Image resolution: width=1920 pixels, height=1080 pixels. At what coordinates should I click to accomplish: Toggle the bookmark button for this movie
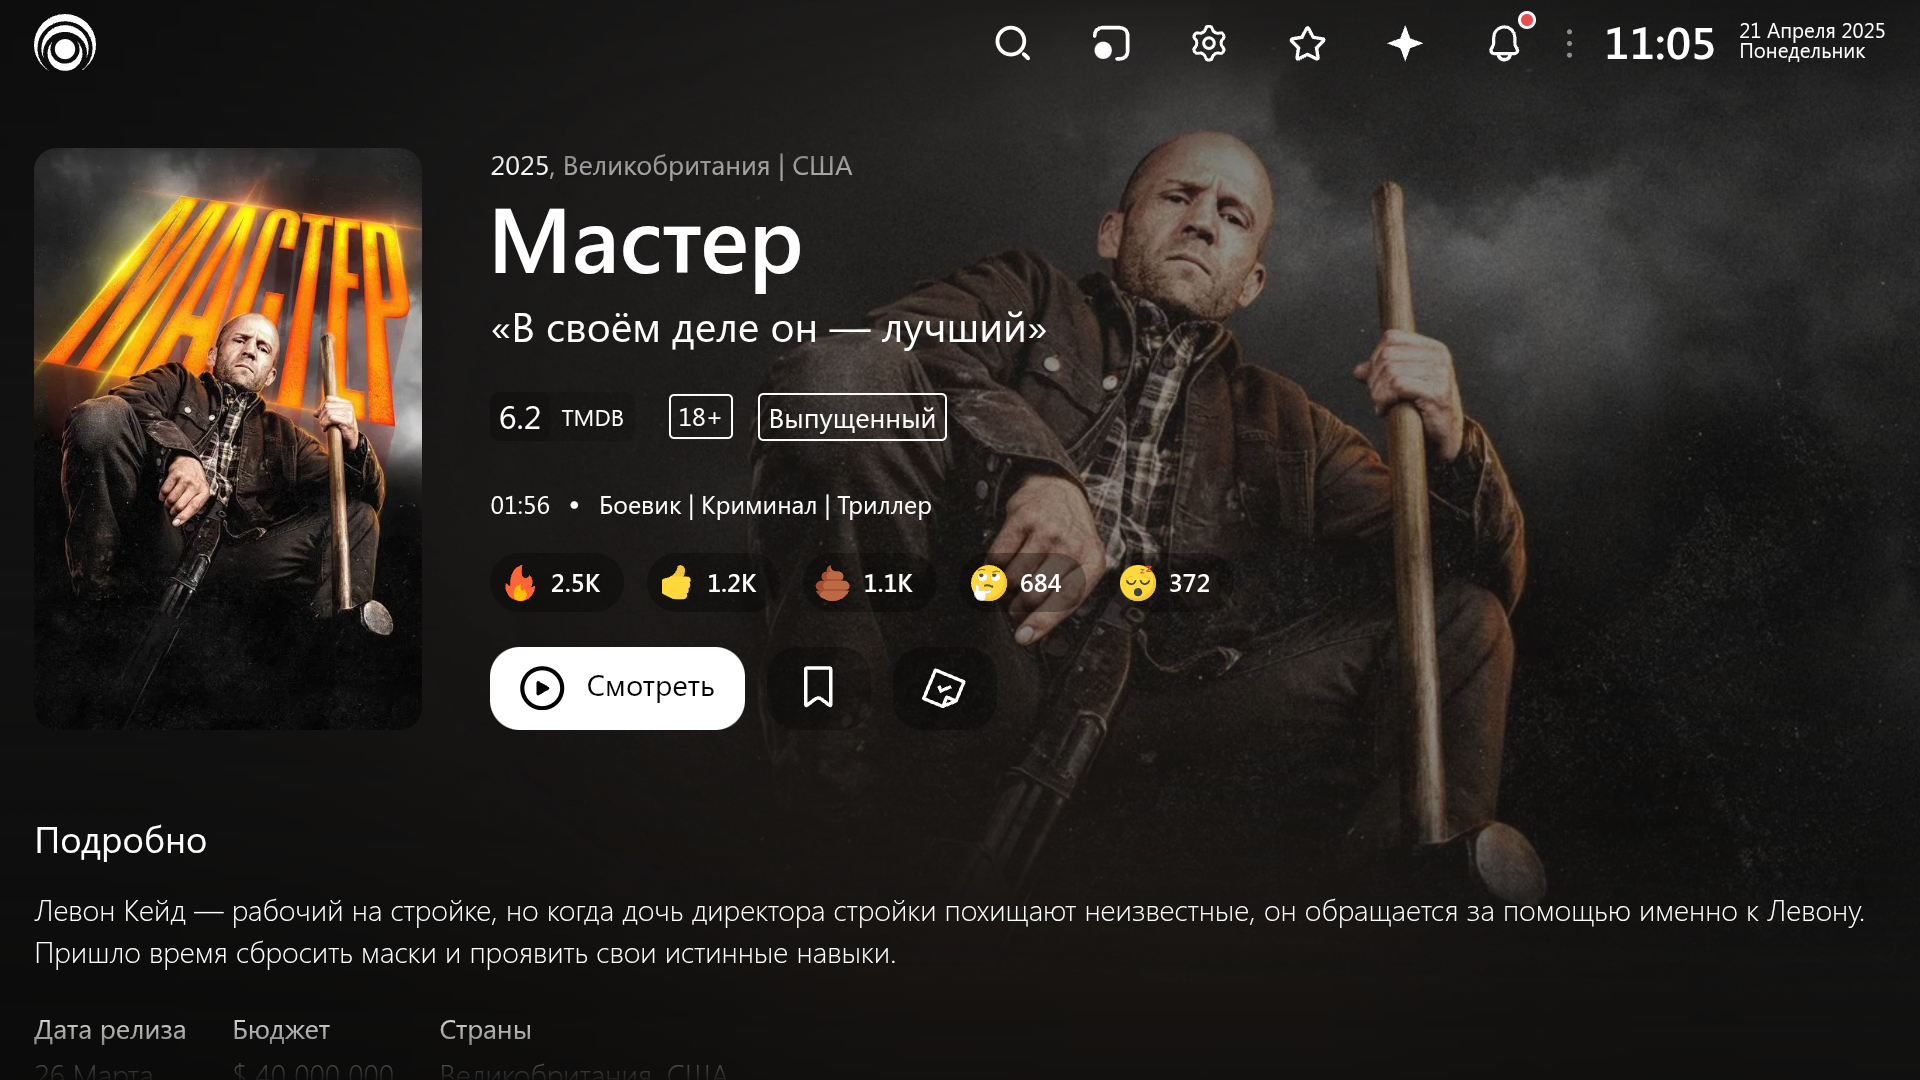[818, 688]
